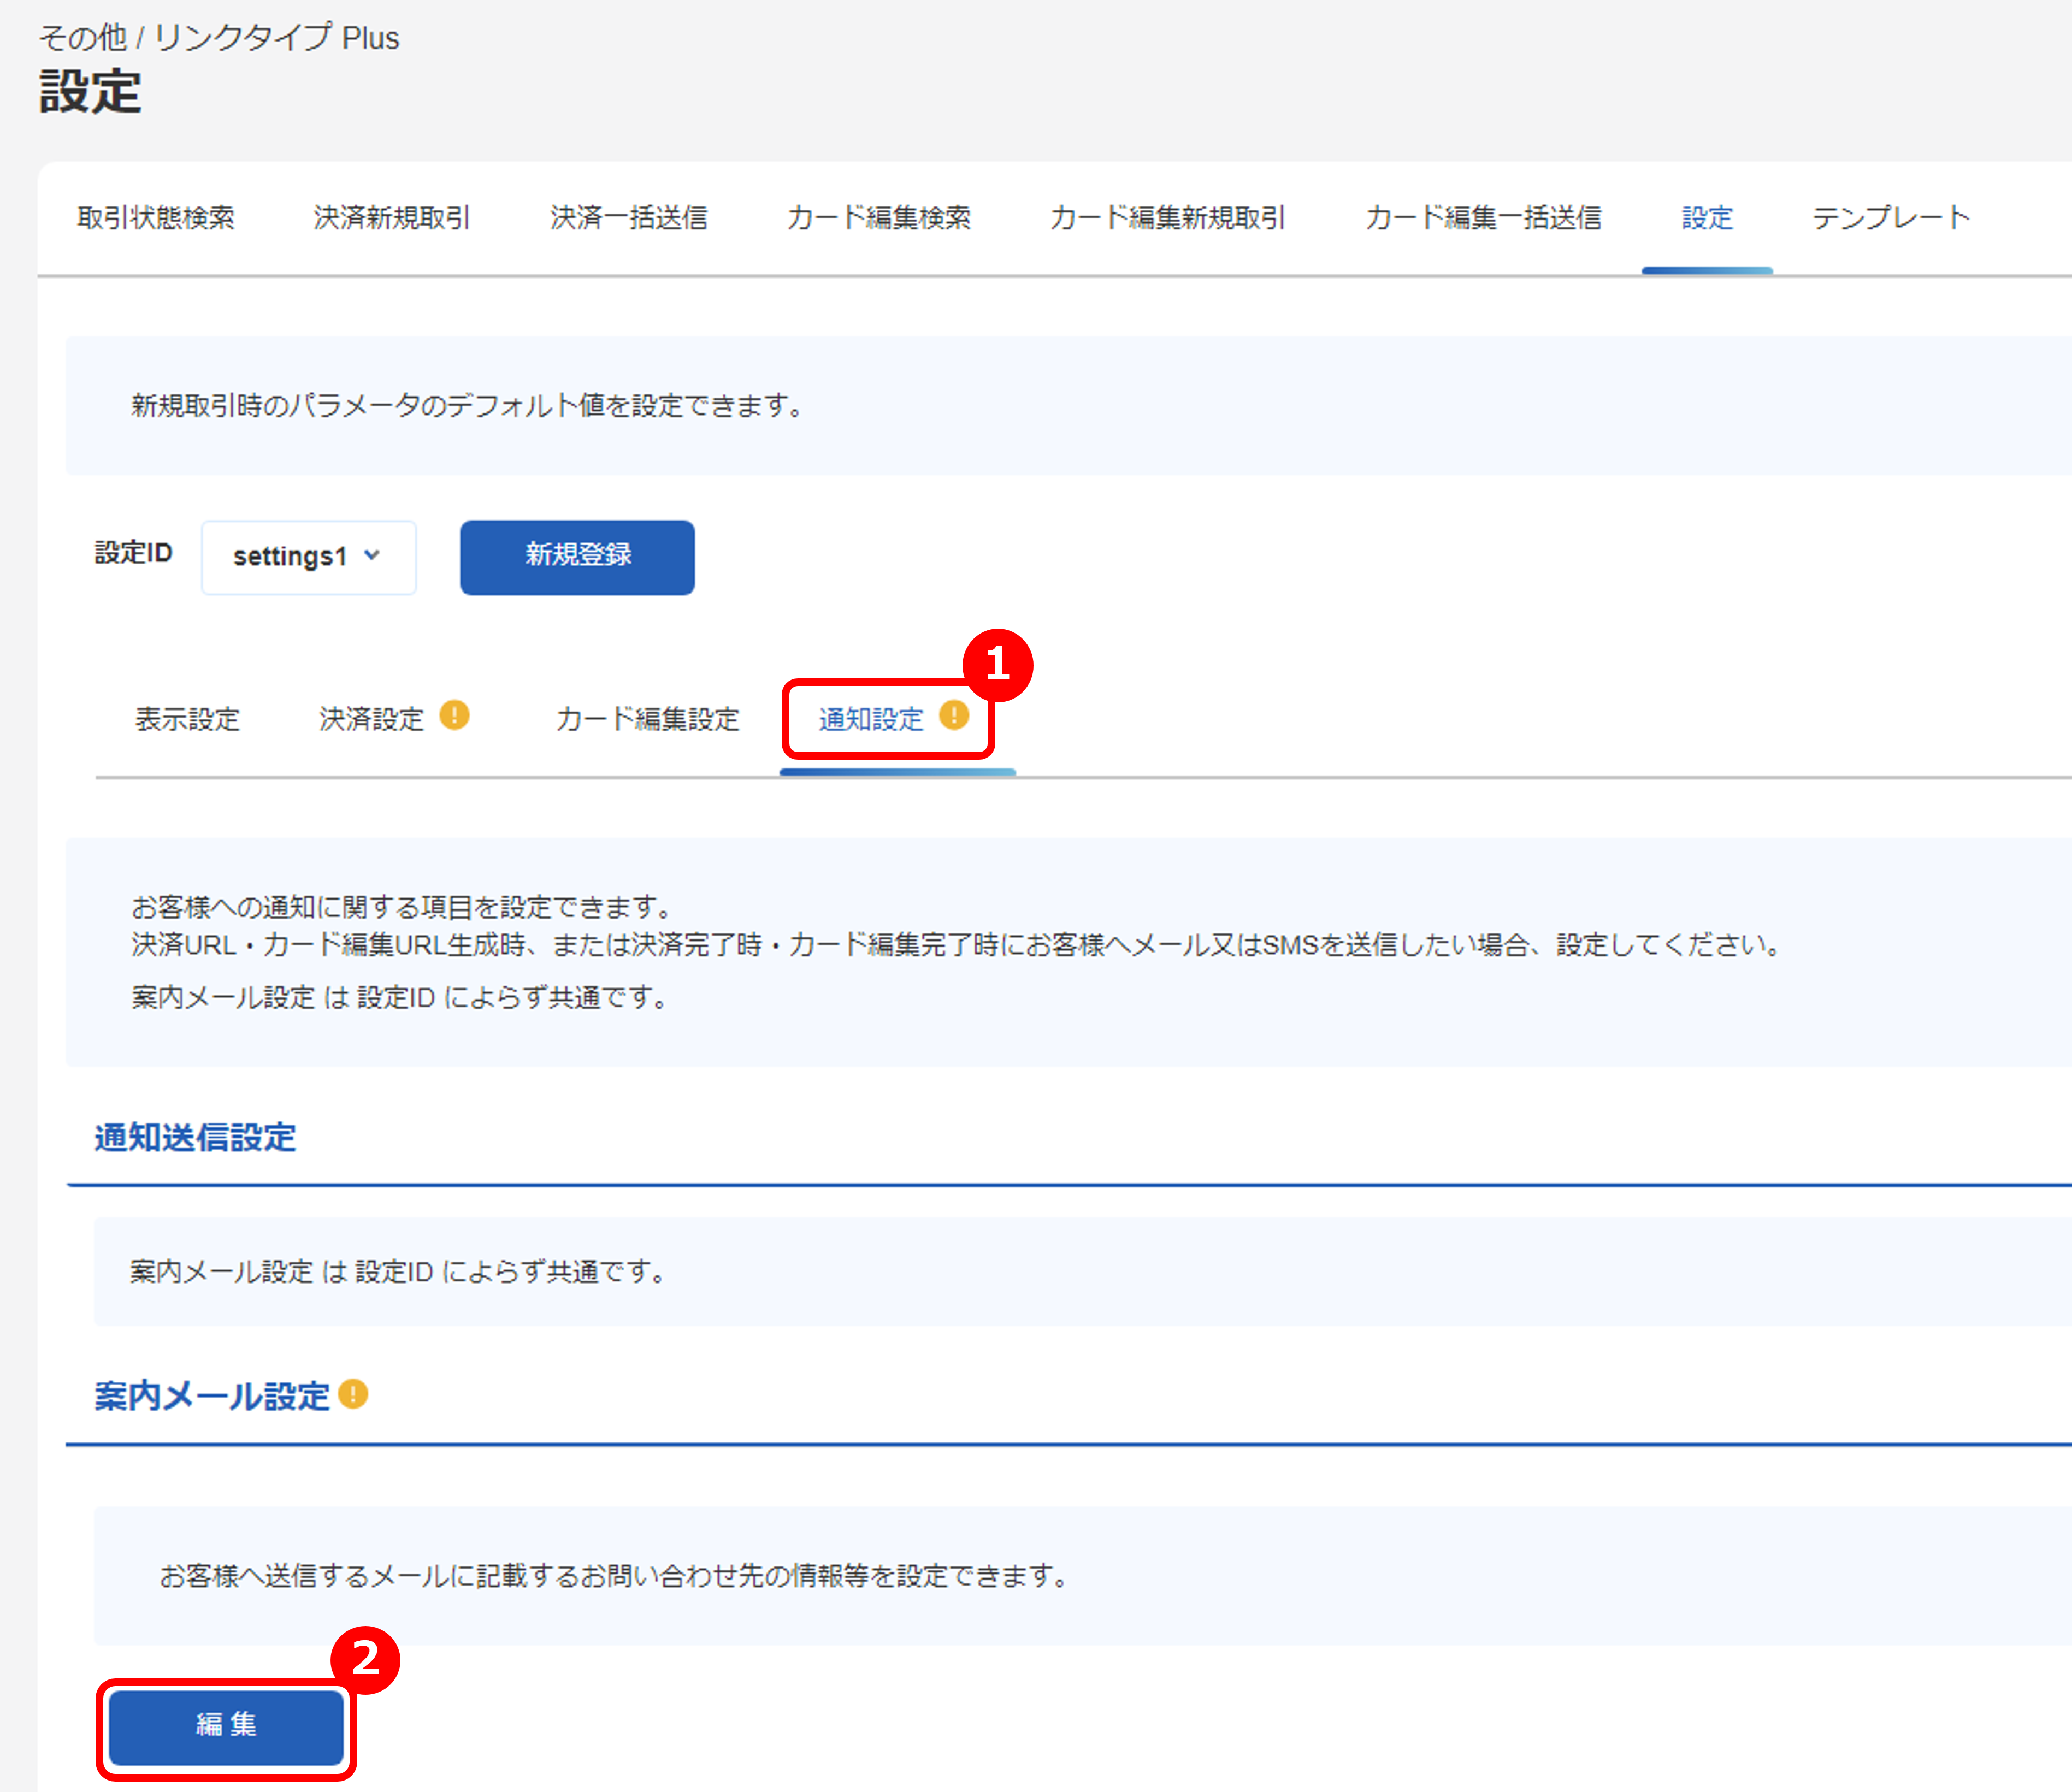Select the top 設定 tab
The height and width of the screenshot is (1792, 2072).
point(1707,217)
